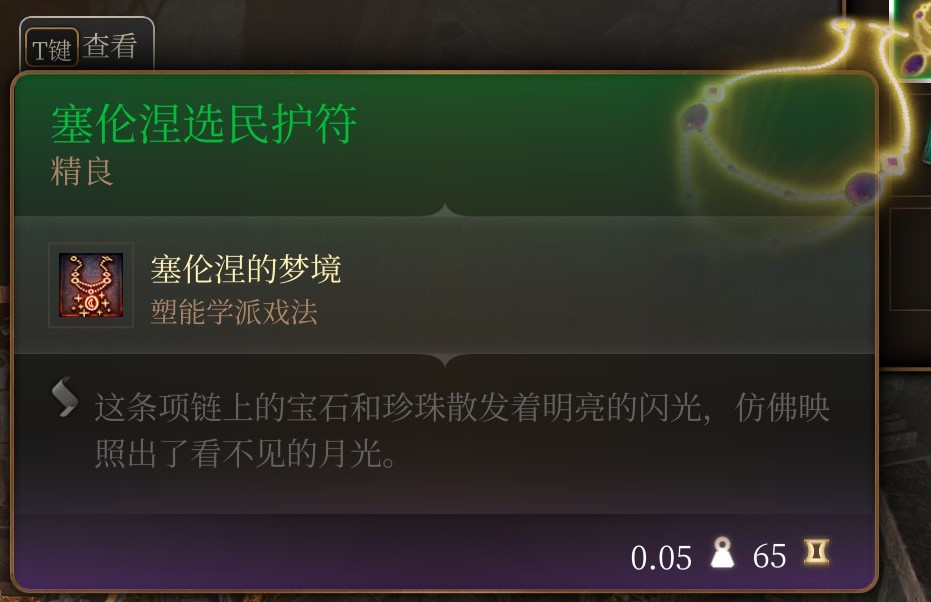The height and width of the screenshot is (602, 931).
Task: Click the item title 塞伦涅选民护符
Action: click(x=204, y=124)
